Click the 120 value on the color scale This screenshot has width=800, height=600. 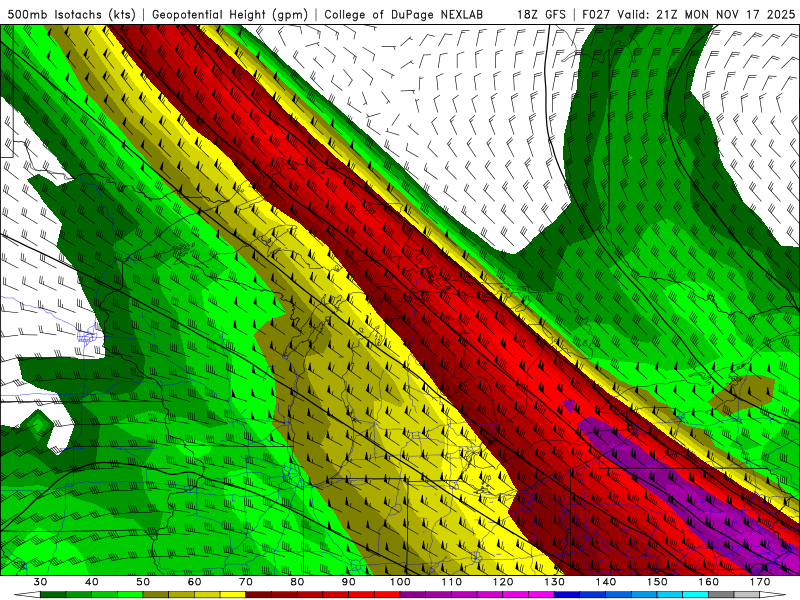tap(503, 582)
